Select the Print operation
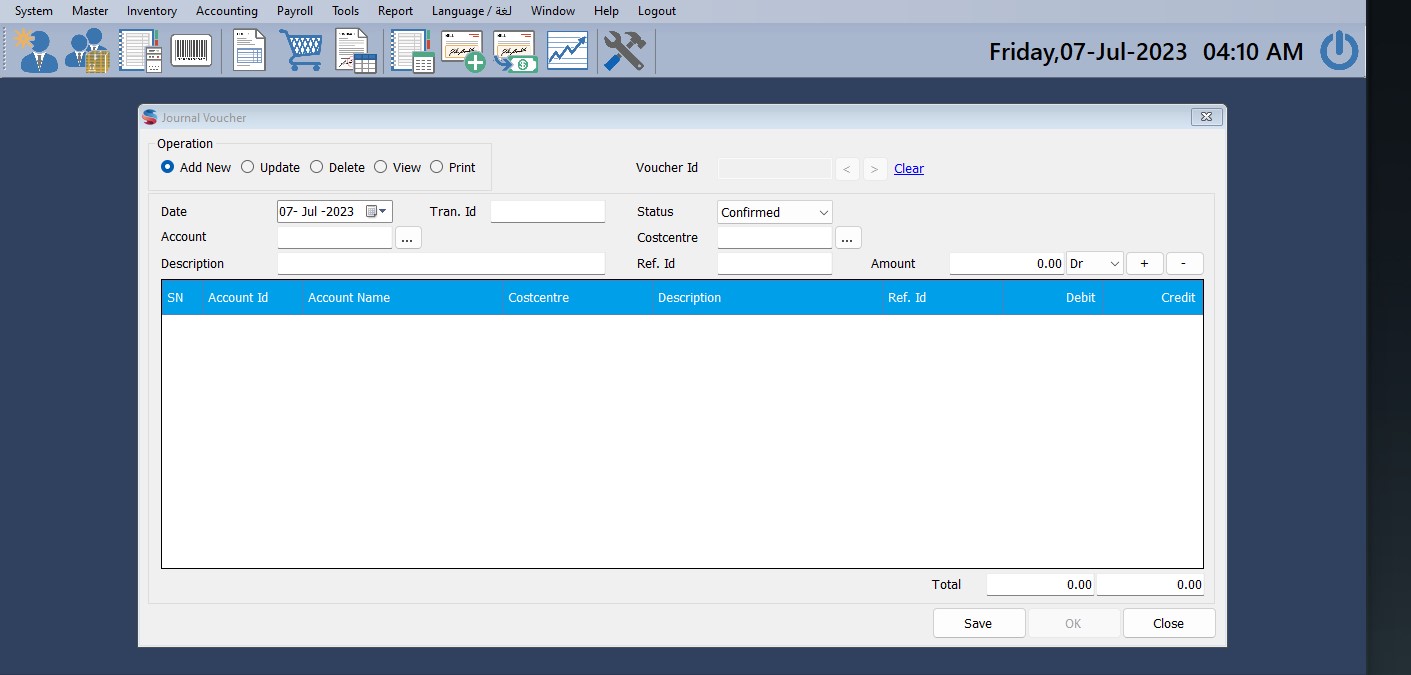Image resolution: width=1411 pixels, height=675 pixels. 452,167
